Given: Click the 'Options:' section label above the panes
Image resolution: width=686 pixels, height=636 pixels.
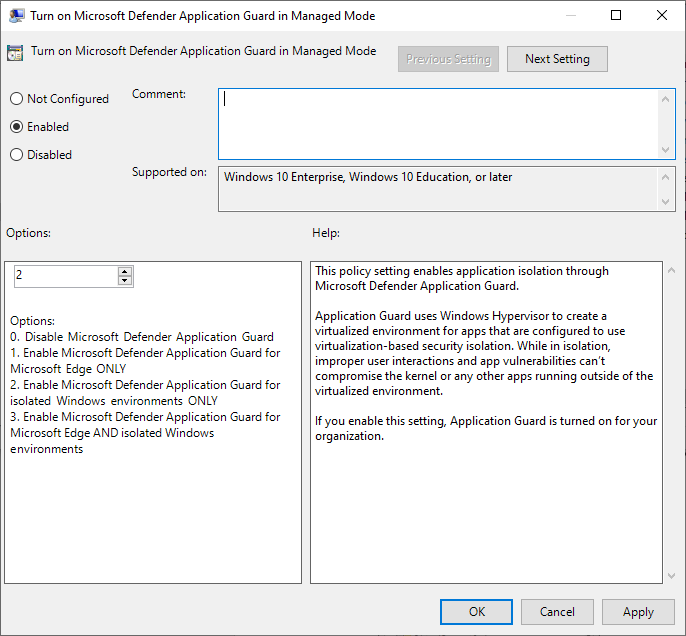Looking at the screenshot, I should click(28, 233).
